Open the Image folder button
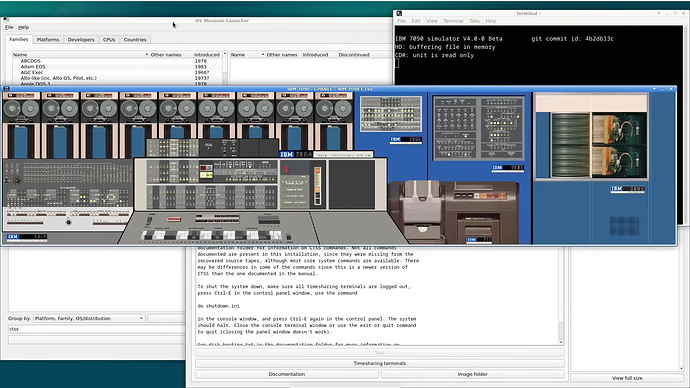Image resolution: width=690 pixels, height=388 pixels. tap(472, 374)
